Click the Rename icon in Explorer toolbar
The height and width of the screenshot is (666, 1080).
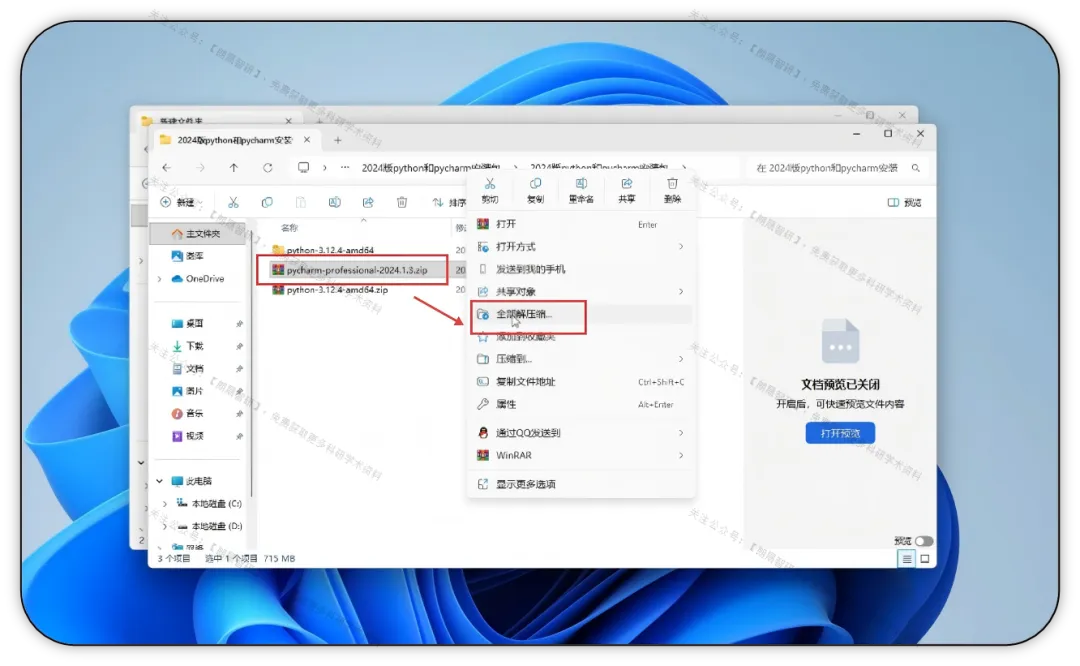pos(334,202)
